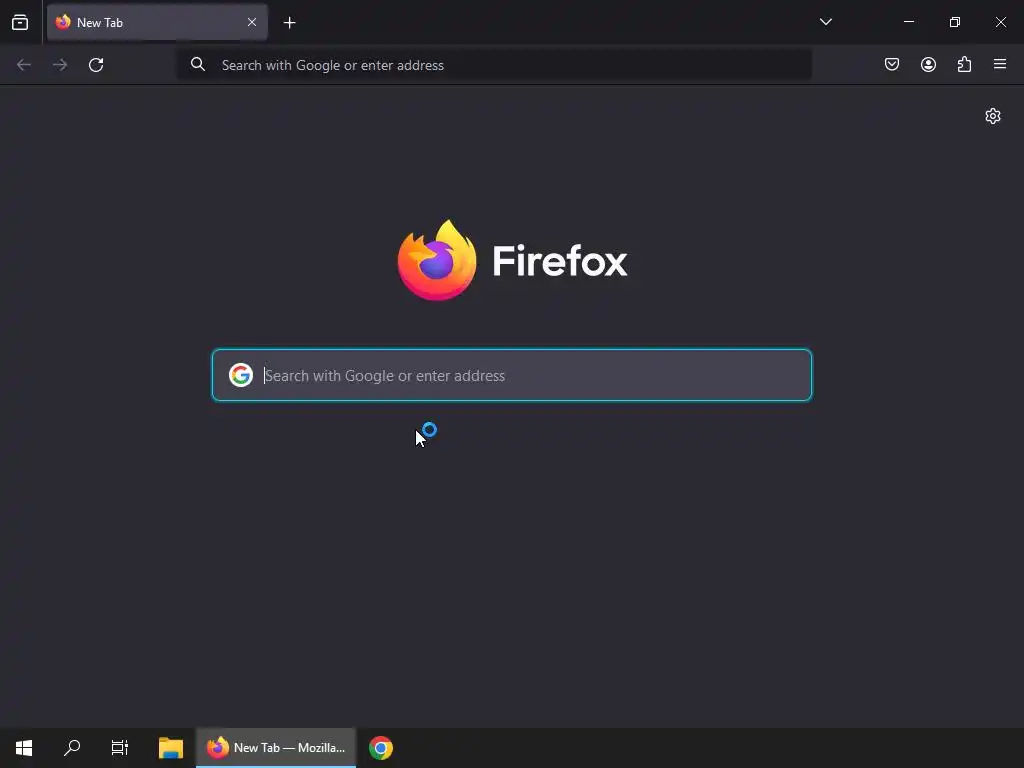Select New Tab — Mozilla taskbar button
The image size is (1024, 768).
pos(276,748)
